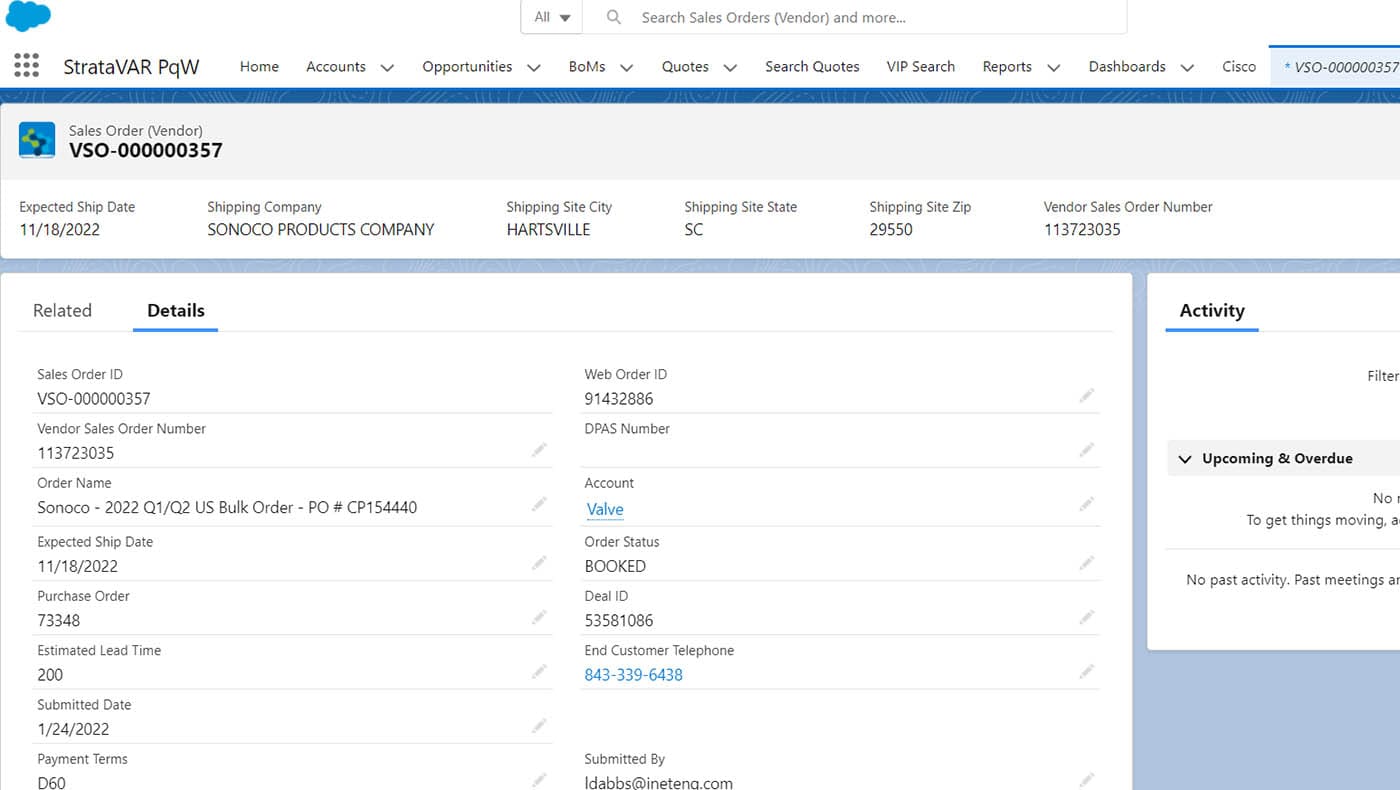1400x790 pixels.
Task: Click HARTSVILLE shipping city value
Action: (x=548, y=229)
